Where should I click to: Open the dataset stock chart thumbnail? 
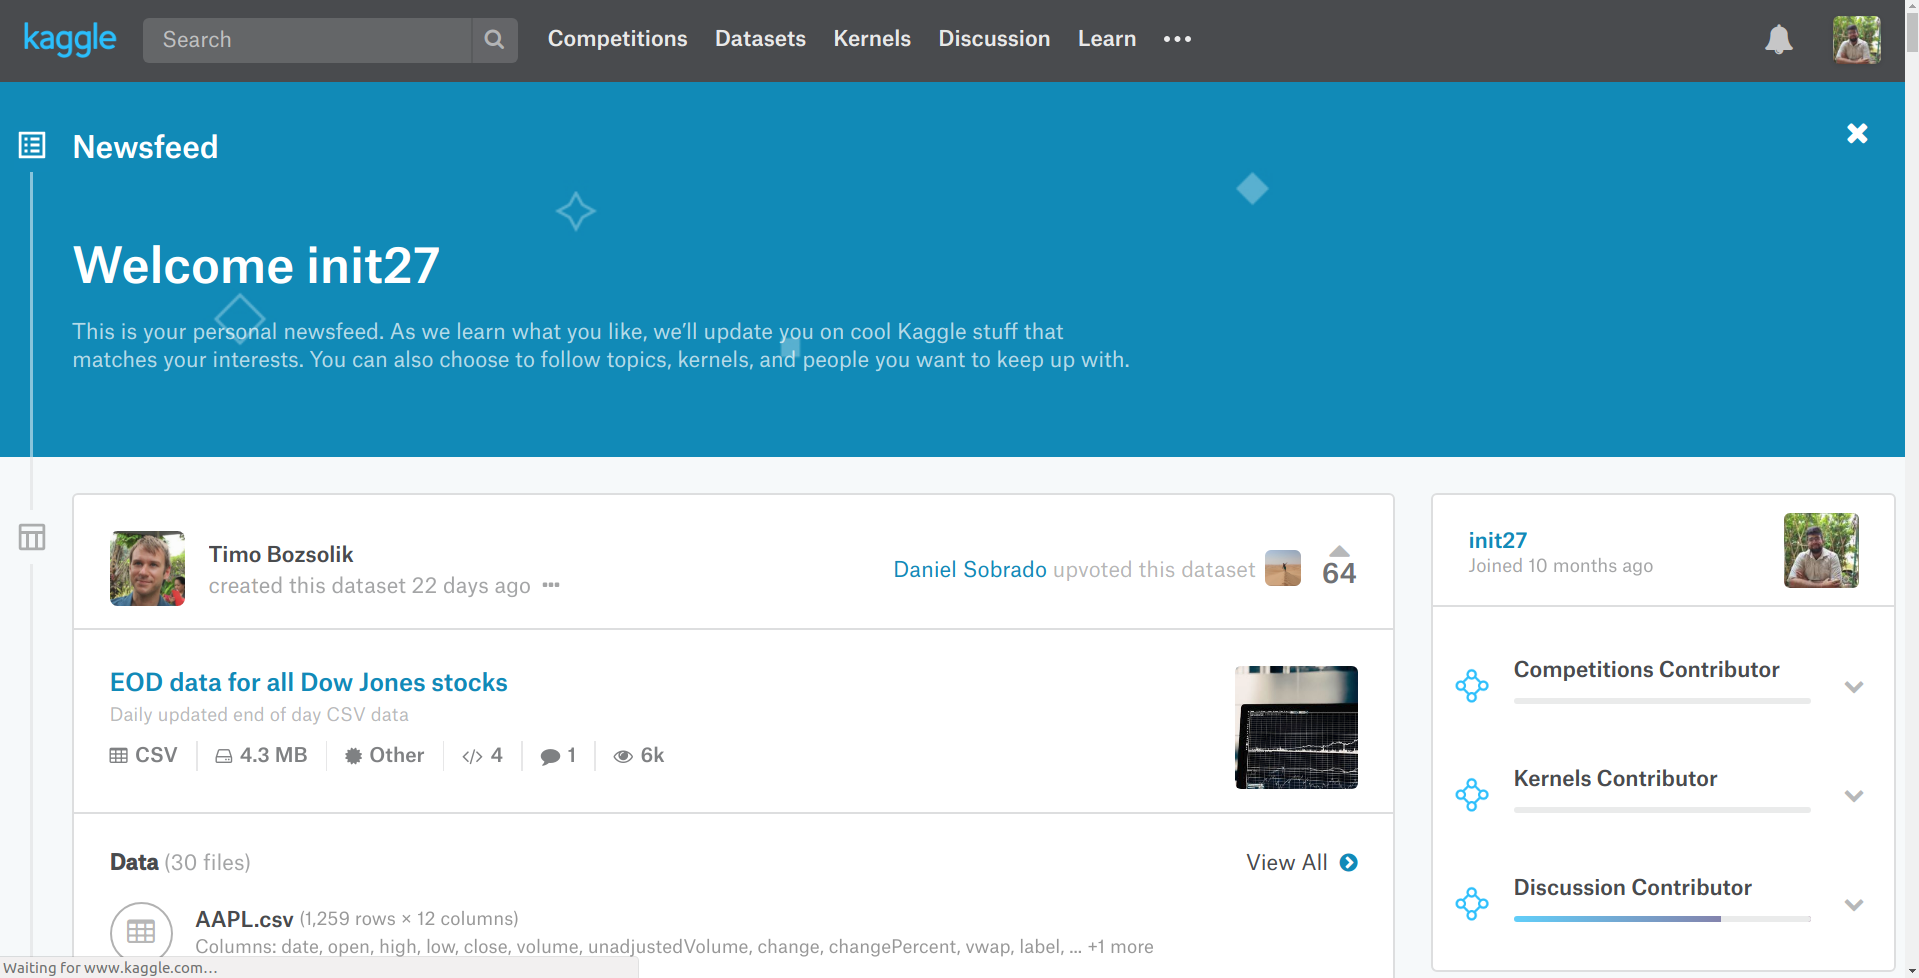point(1296,727)
